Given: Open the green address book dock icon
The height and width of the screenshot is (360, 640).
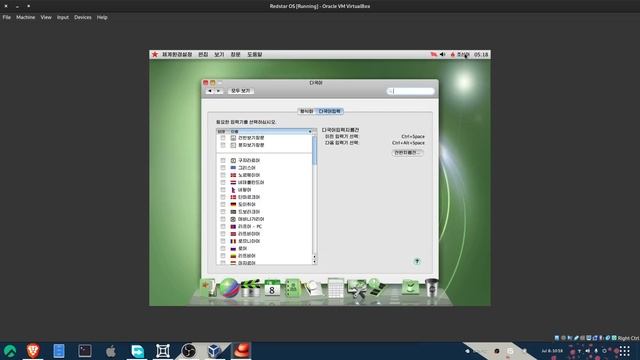Looking at the screenshot, I should tap(293, 288).
